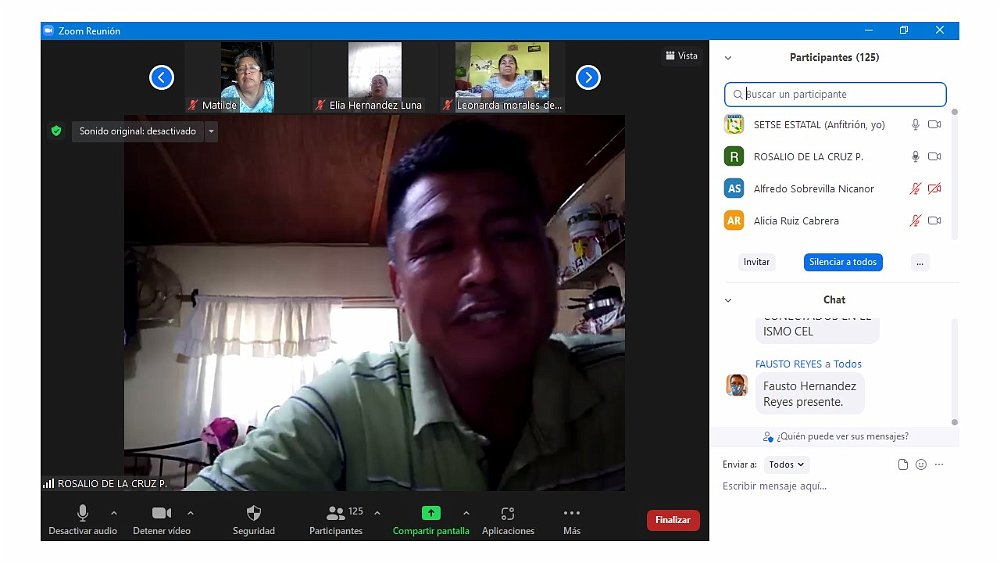Show previous video thumbnails with left arrow
Image resolution: width=1000 pixels, height=563 pixels.
[x=161, y=77]
